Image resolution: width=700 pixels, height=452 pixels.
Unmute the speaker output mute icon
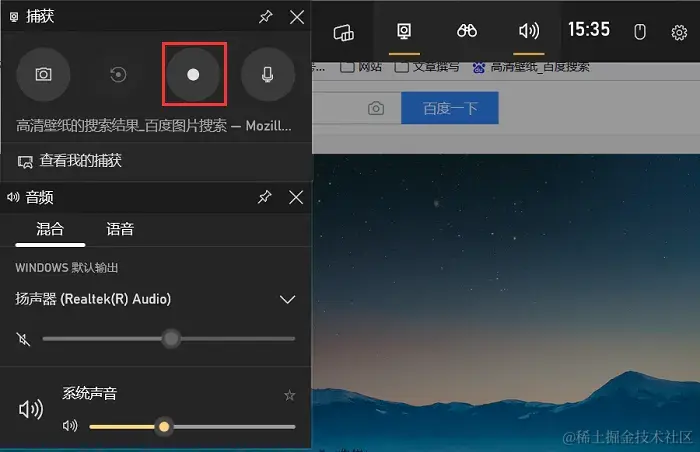[x=23, y=339]
